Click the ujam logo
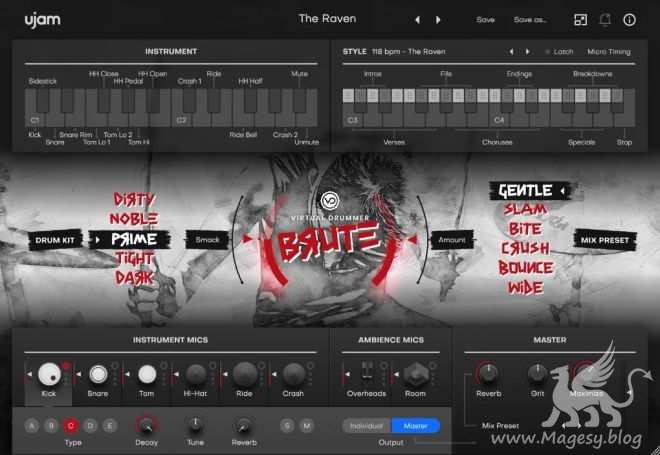This screenshot has width=660, height=455. [x=43, y=20]
